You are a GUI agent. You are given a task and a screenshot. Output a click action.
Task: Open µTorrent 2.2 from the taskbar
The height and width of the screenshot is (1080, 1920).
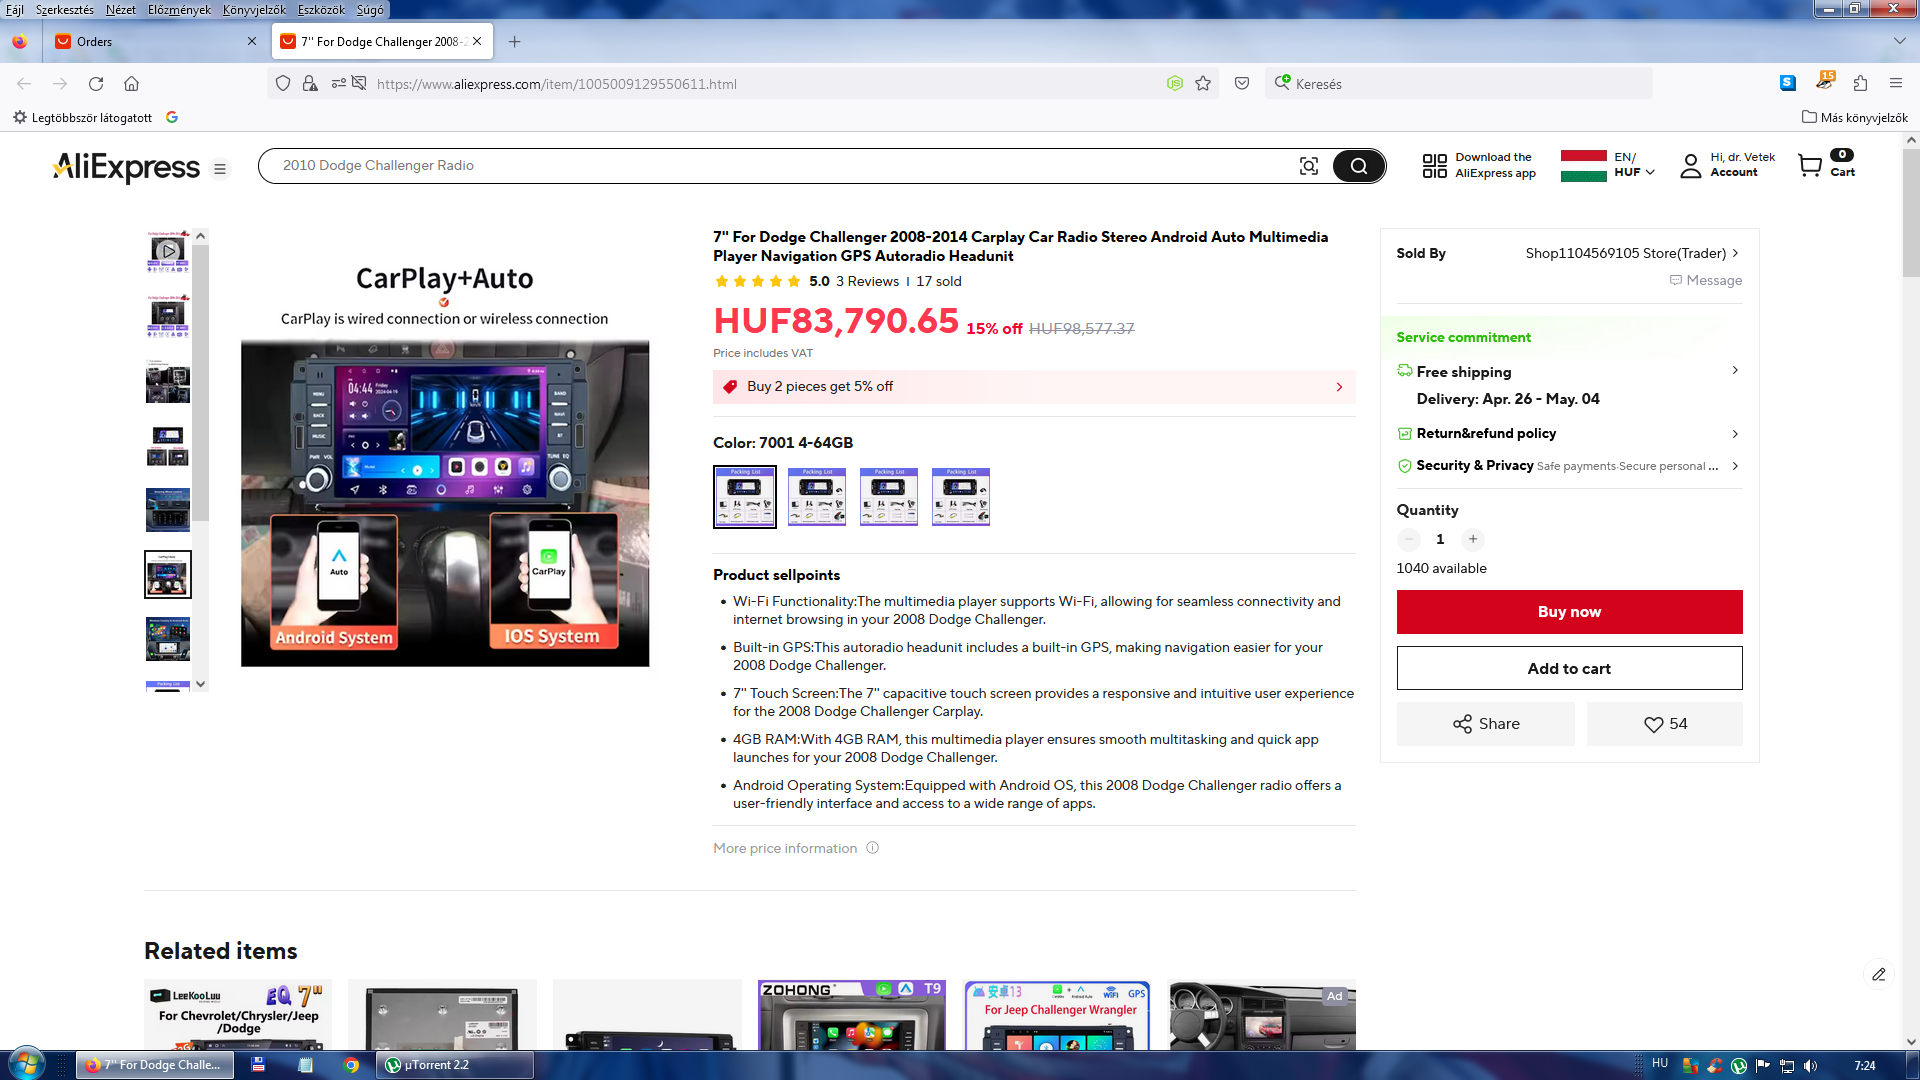pos(455,1065)
